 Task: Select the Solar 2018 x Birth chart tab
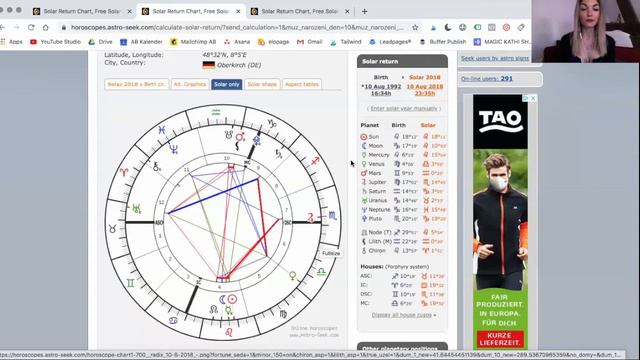tap(136, 84)
